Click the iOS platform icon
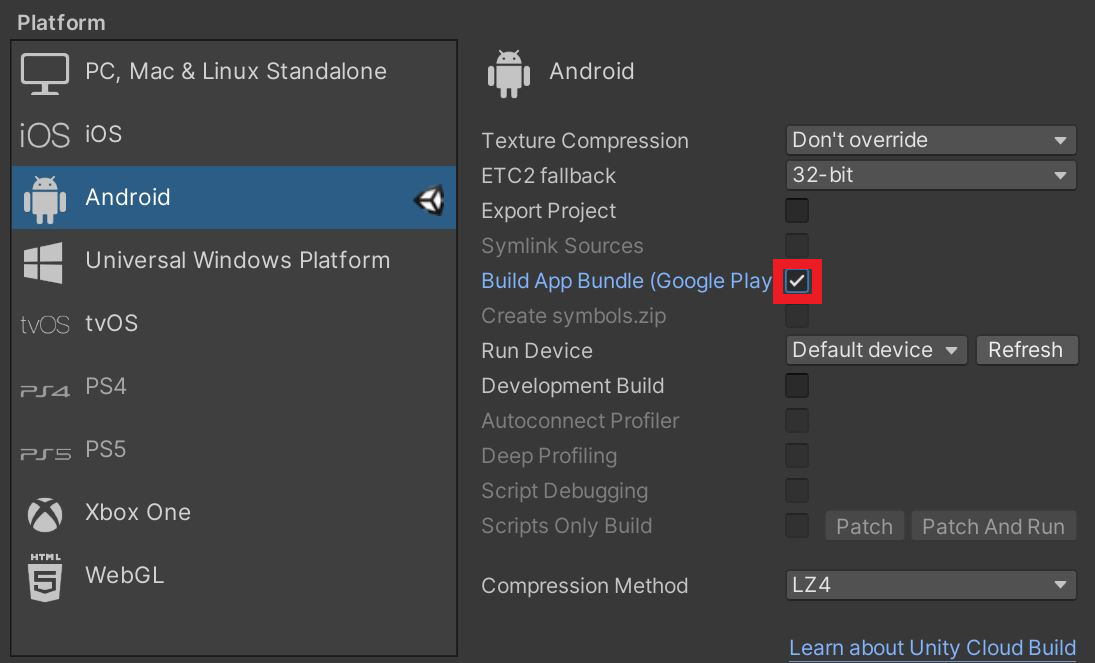The image size is (1095, 663). point(45,135)
